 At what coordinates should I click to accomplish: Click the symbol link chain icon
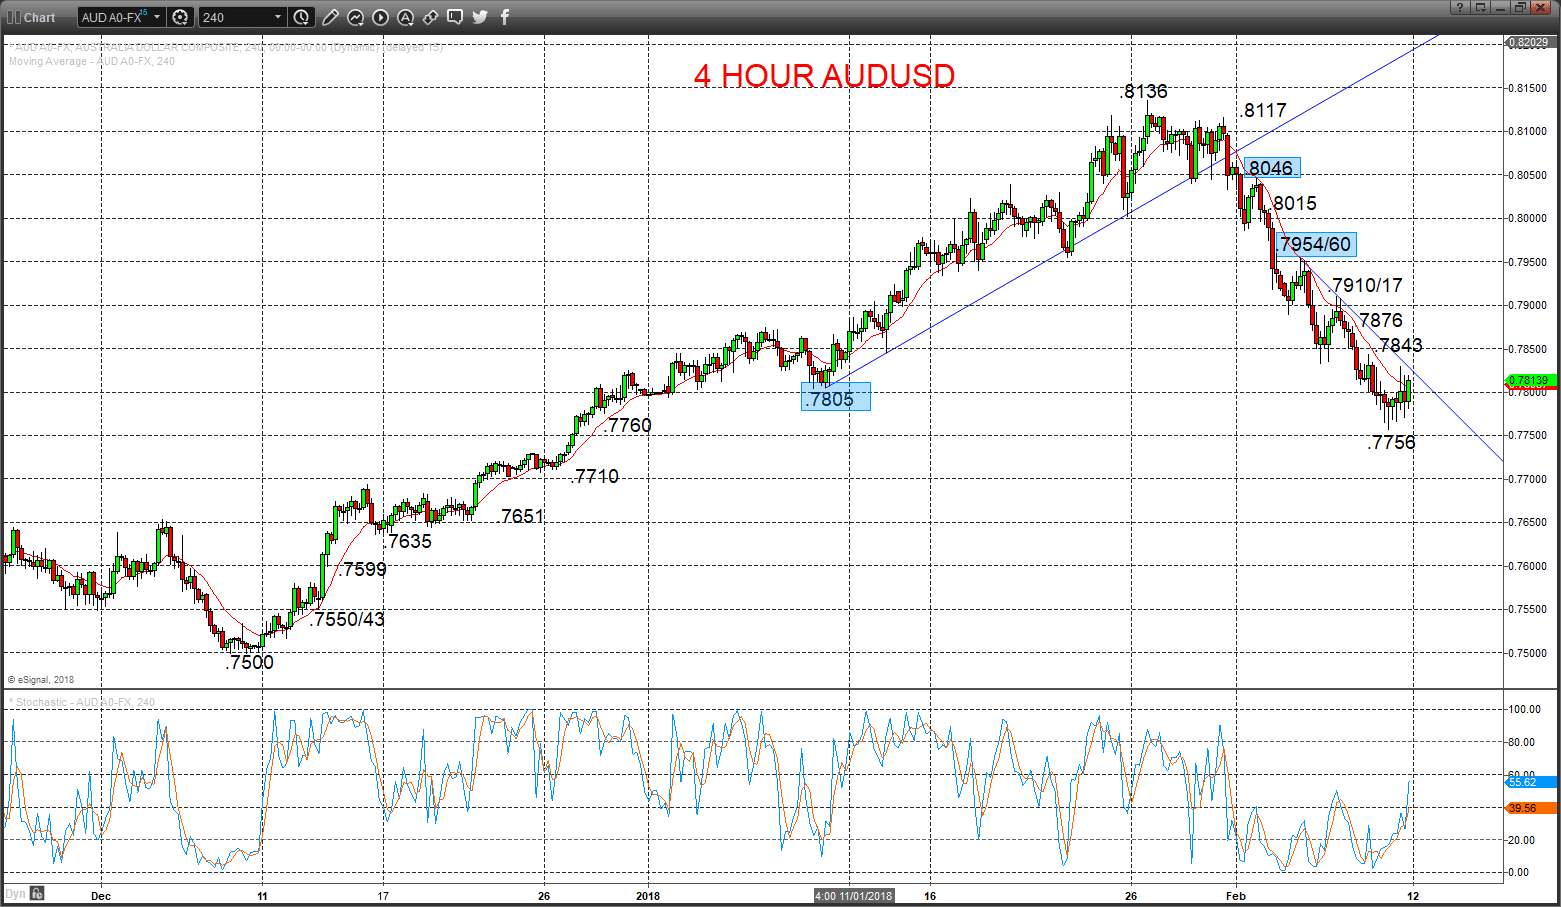point(430,17)
